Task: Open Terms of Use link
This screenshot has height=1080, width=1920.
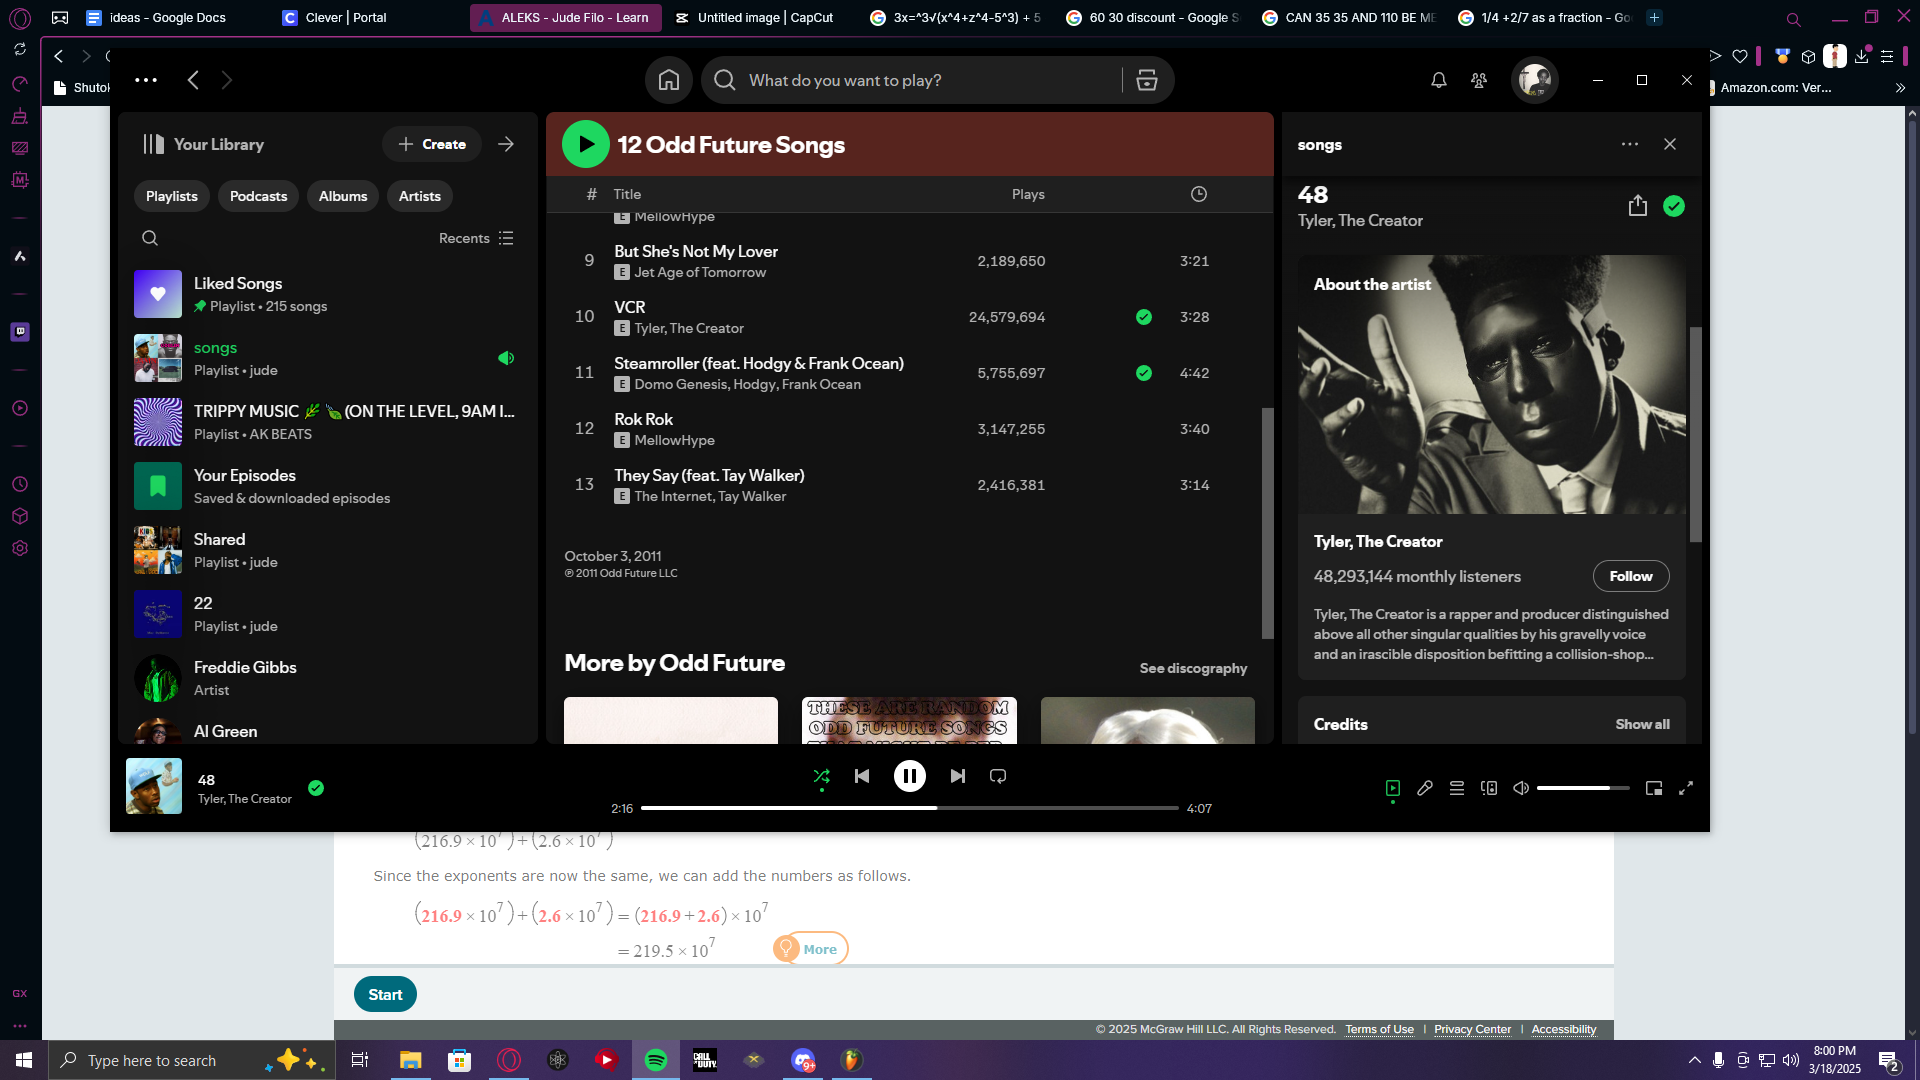Action: pyautogui.click(x=1379, y=1029)
